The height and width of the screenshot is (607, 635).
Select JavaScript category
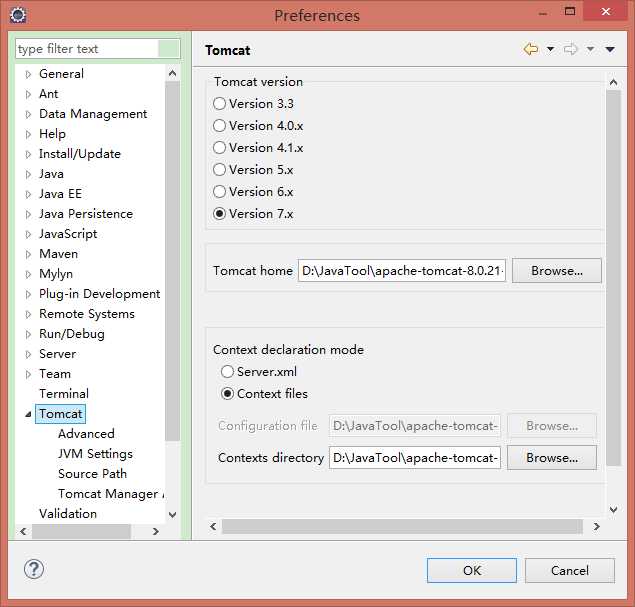[68, 234]
